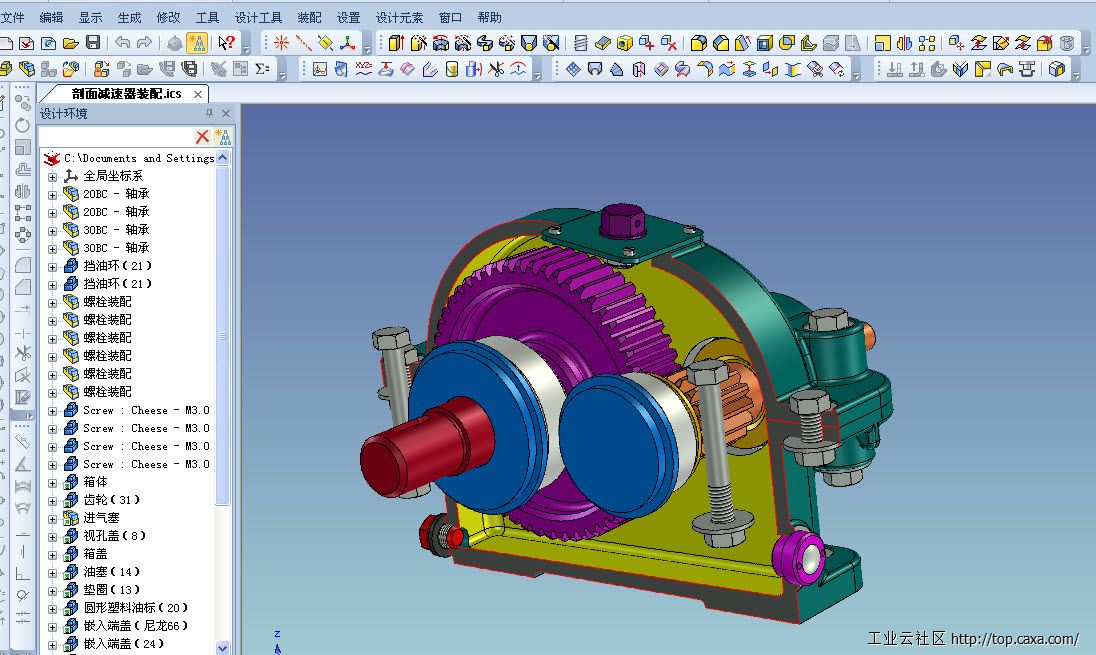
Task: Toggle the highlighted design tree display button
Action: pyautogui.click(x=198, y=43)
